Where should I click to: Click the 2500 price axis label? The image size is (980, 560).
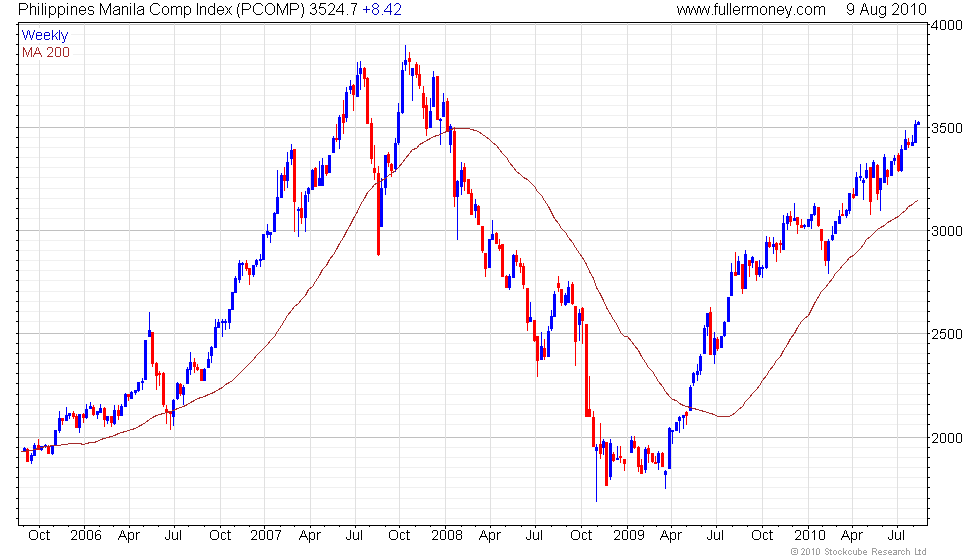948,334
